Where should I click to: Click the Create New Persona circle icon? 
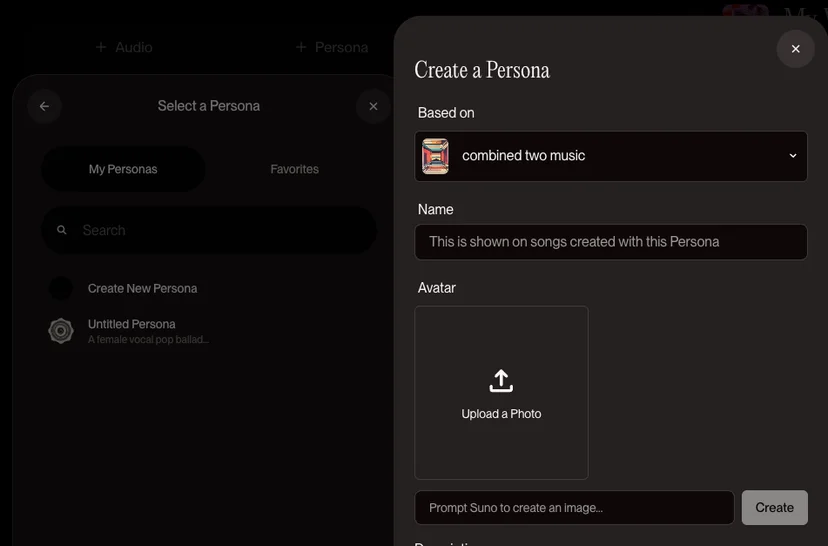[x=61, y=288]
